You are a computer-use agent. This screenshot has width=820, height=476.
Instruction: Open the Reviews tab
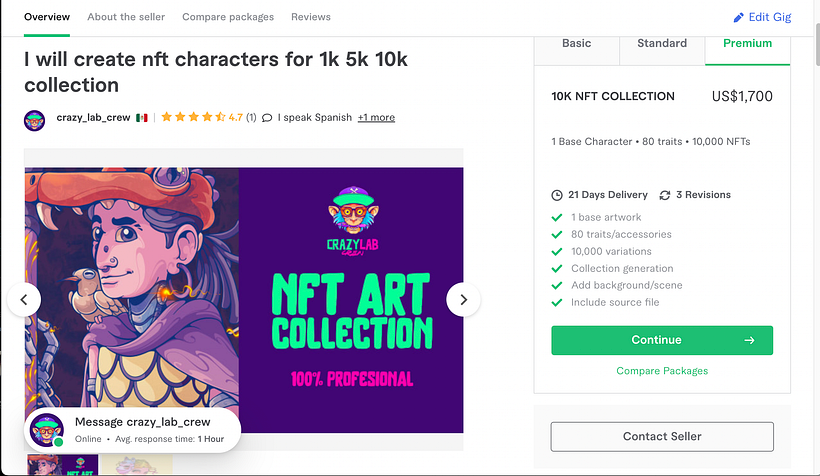coord(310,17)
